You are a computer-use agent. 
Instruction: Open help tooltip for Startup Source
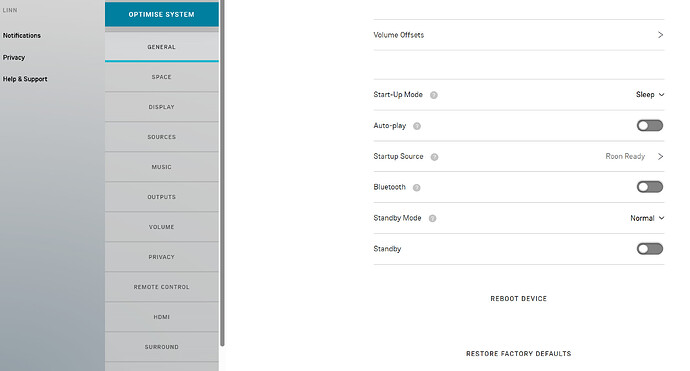[434, 157]
